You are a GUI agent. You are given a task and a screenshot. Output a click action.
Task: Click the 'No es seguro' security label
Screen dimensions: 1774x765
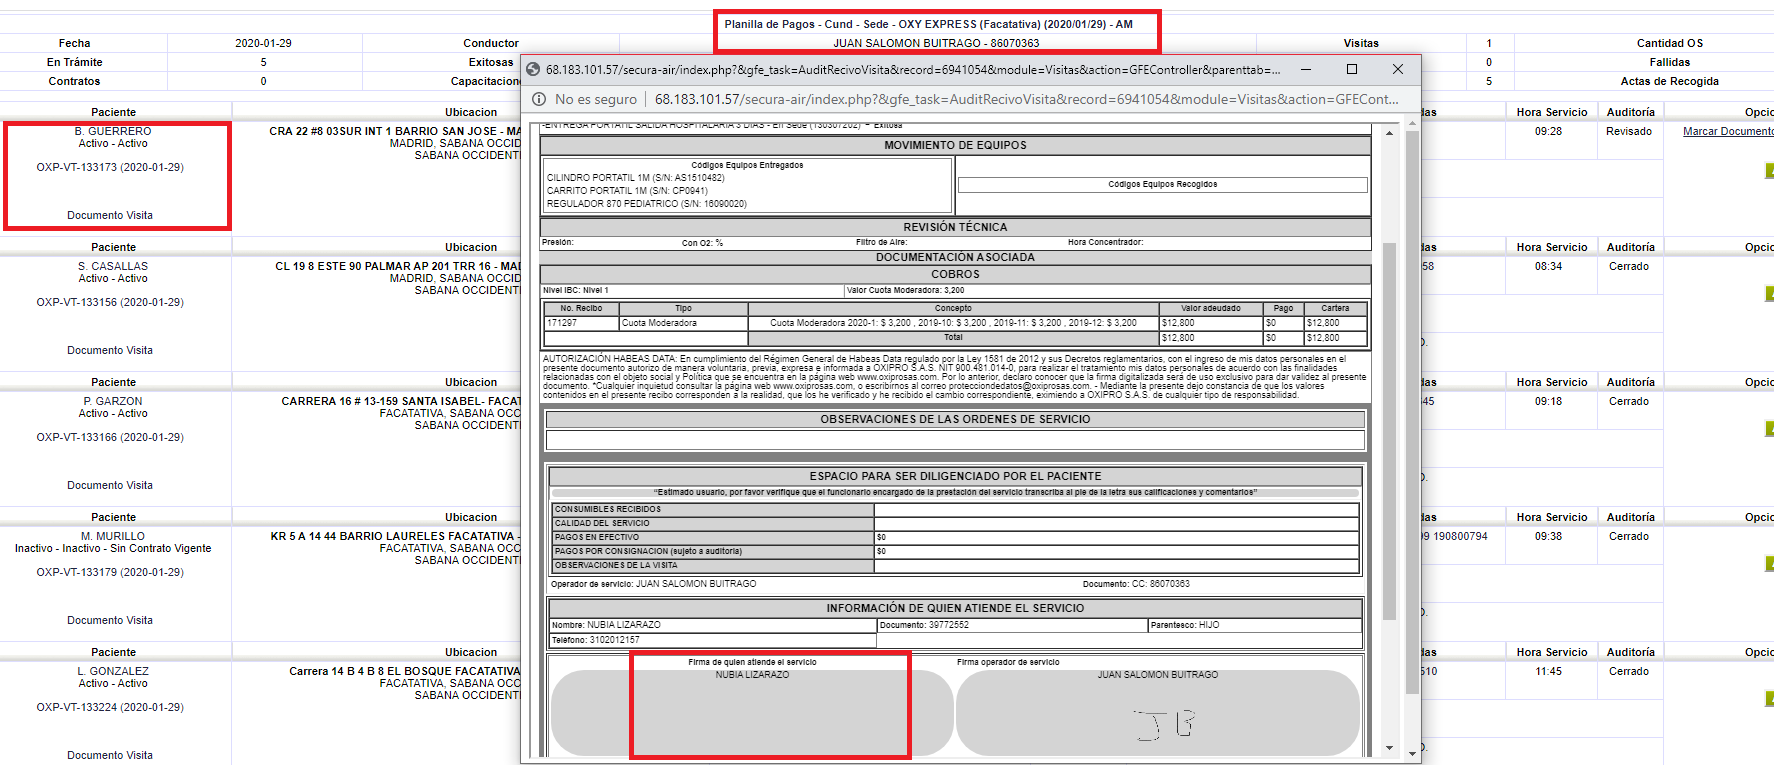click(x=596, y=99)
